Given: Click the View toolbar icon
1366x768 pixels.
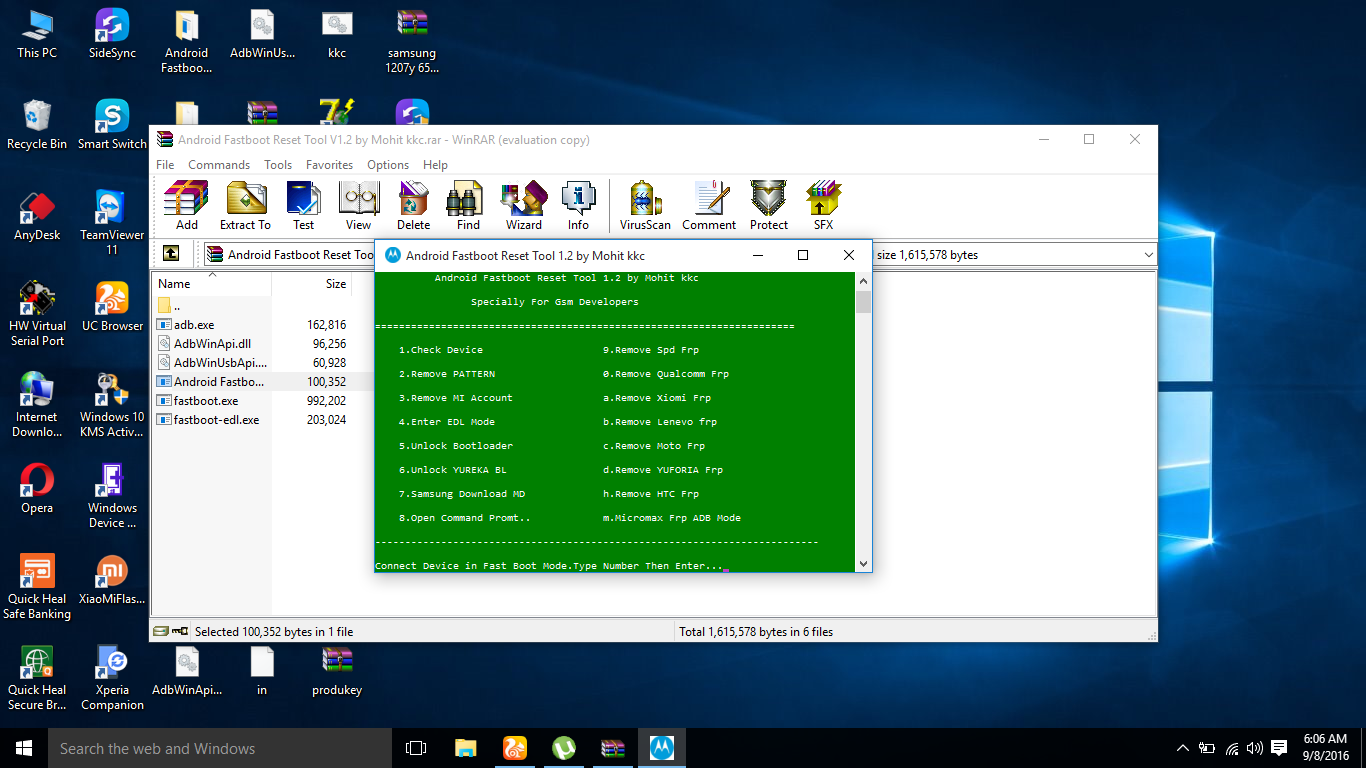Looking at the screenshot, I should click(358, 206).
